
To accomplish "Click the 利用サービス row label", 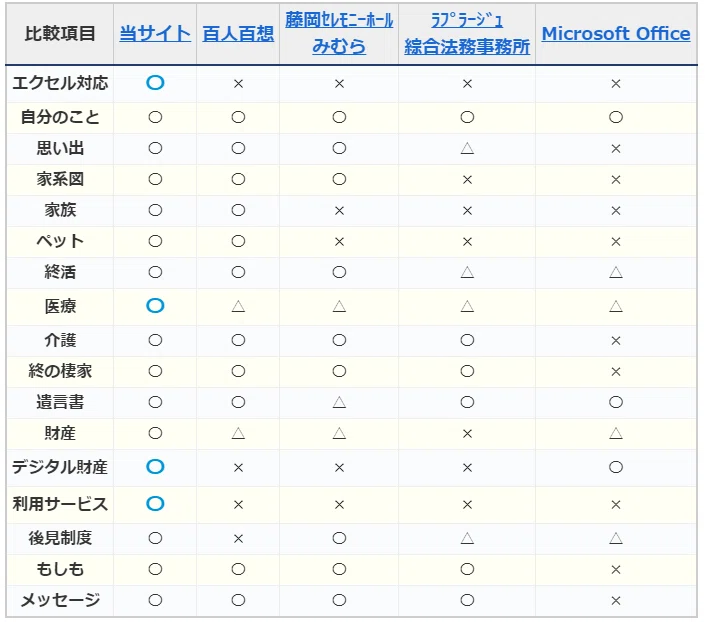I will click(x=60, y=504).
